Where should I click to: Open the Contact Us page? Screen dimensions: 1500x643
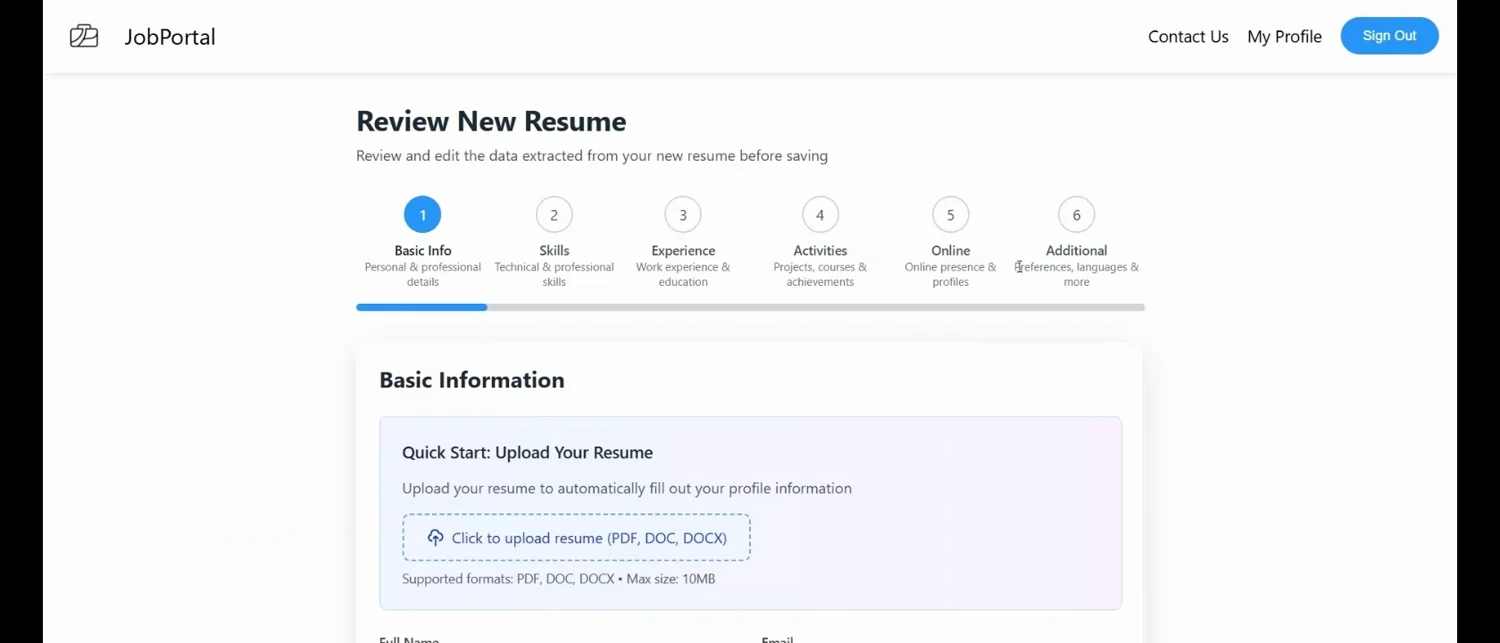(x=1188, y=37)
